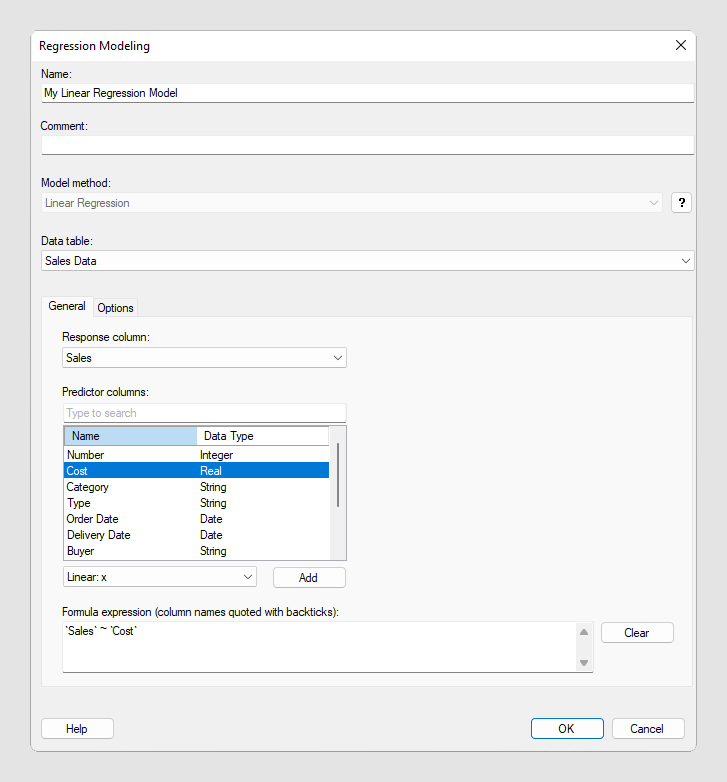This screenshot has height=782, width=727.
Task: Select the Number predictor row
Action: [x=196, y=455]
